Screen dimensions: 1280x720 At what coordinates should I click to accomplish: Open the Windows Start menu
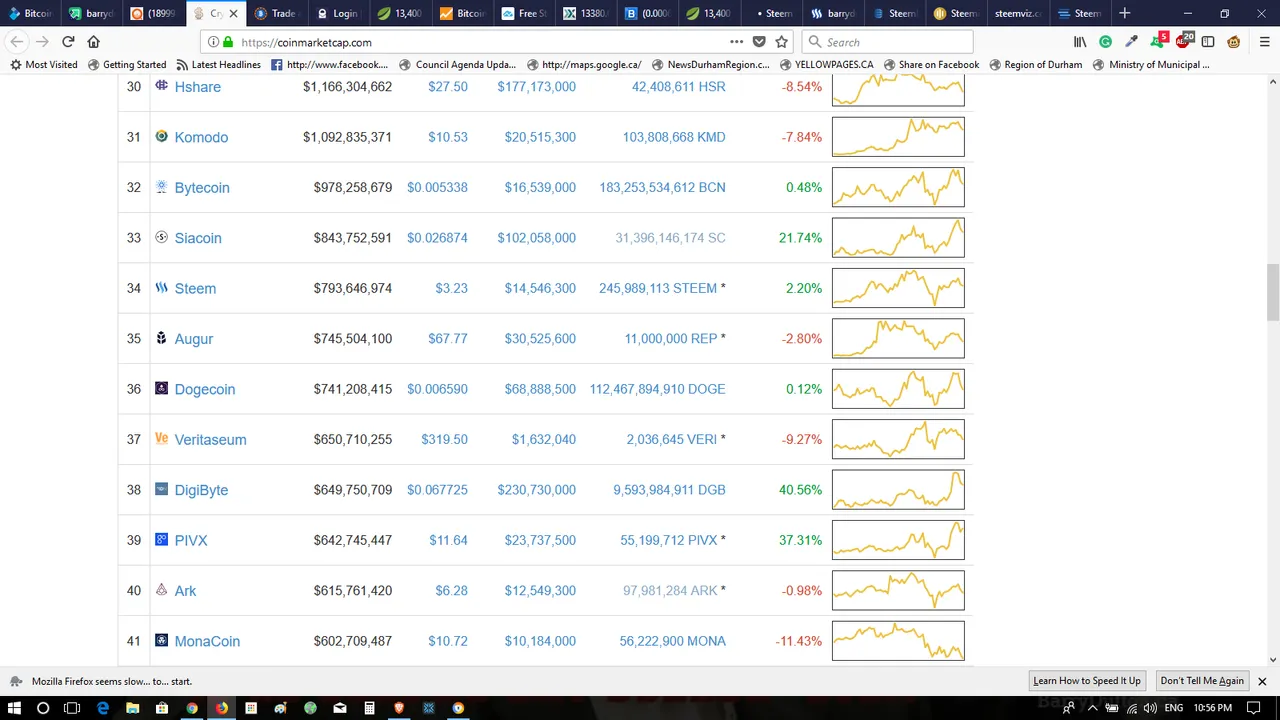click(14, 708)
